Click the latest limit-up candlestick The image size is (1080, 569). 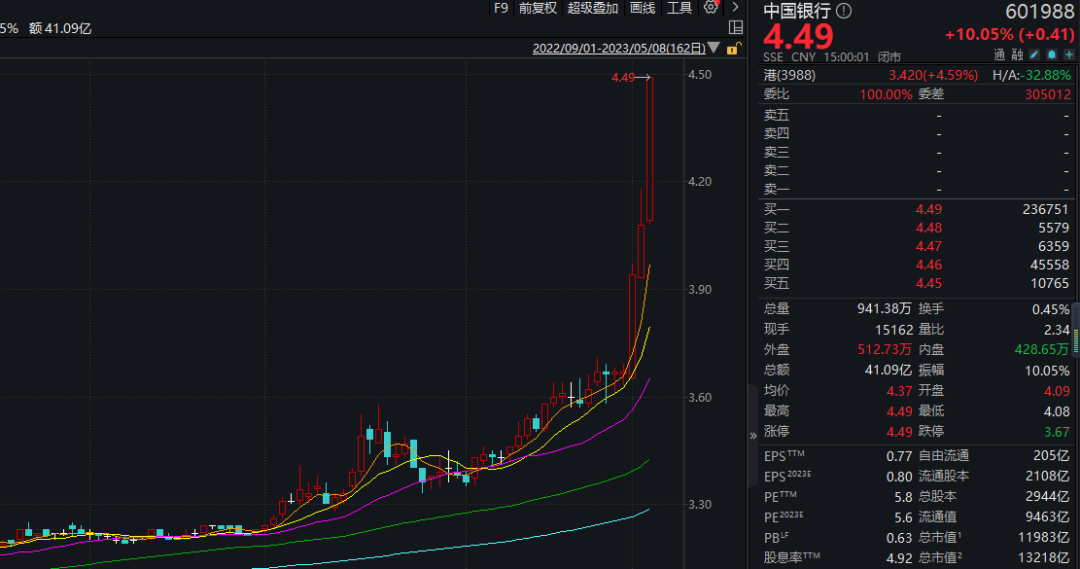(x=650, y=149)
